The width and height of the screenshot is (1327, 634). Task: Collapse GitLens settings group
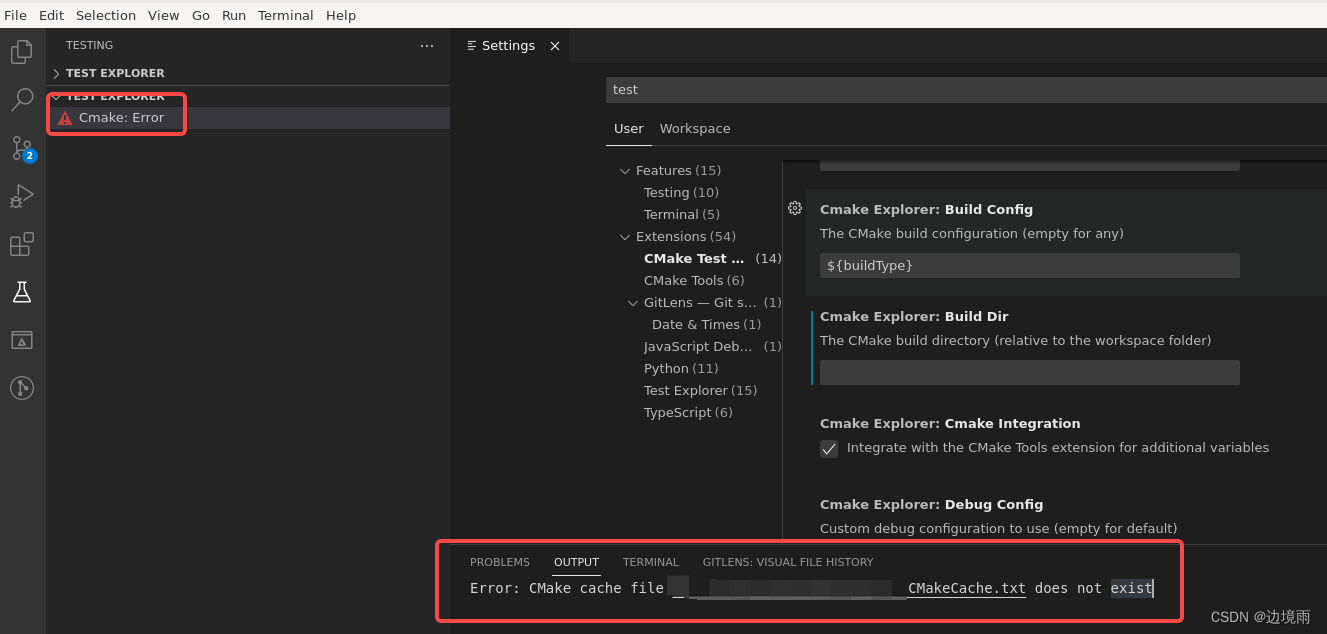pyautogui.click(x=632, y=302)
